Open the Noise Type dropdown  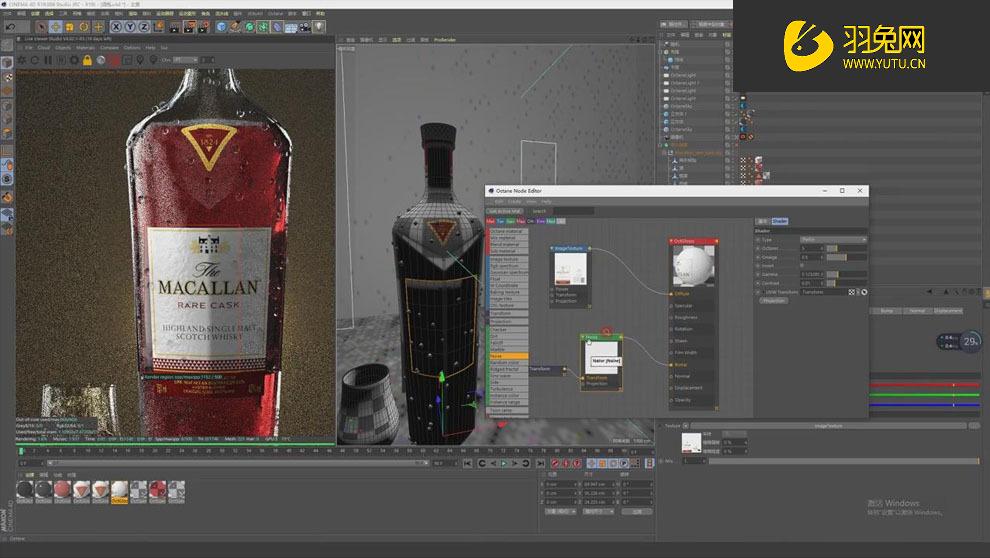click(833, 240)
